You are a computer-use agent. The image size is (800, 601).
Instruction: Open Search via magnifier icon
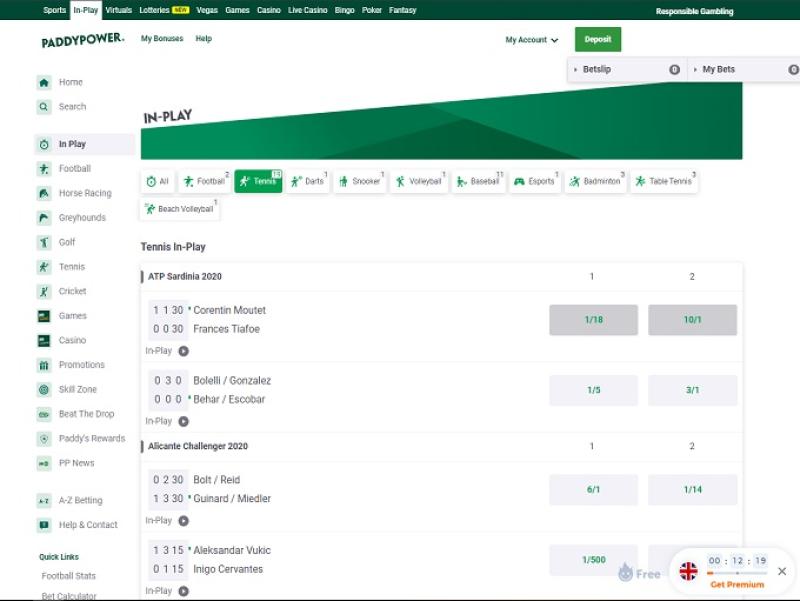tap(44, 107)
